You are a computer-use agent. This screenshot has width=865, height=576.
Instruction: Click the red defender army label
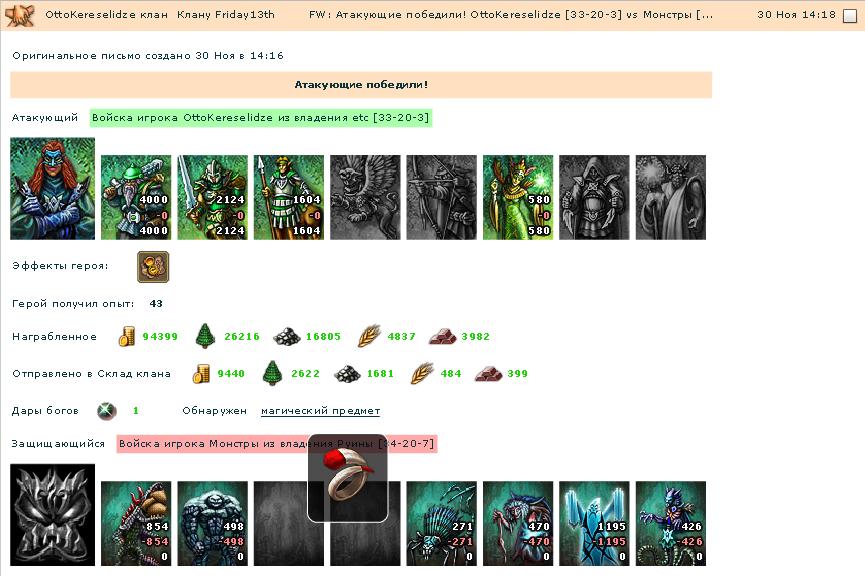[277, 444]
